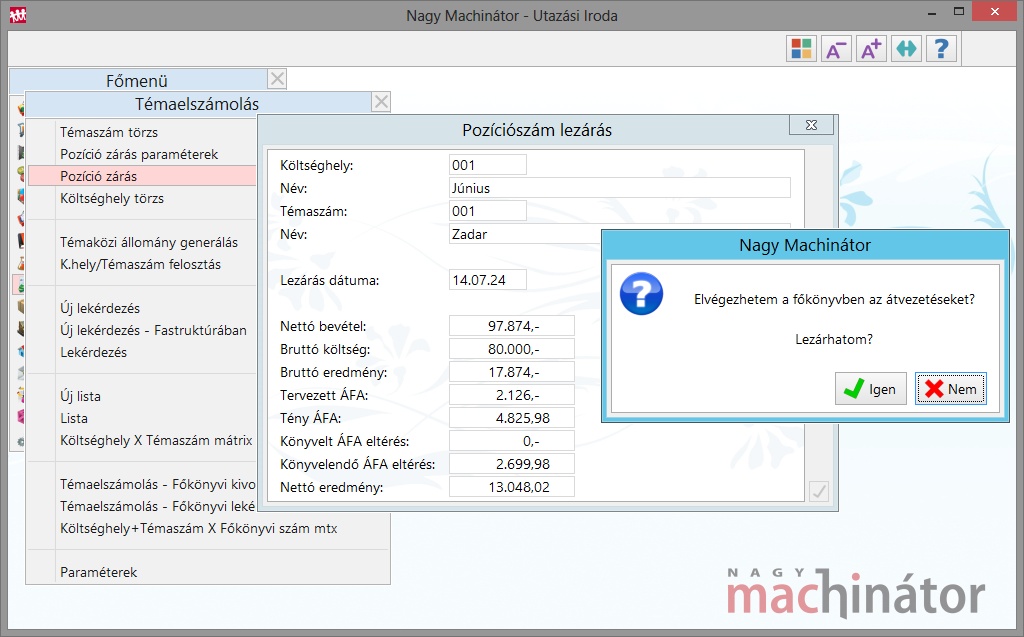
Task: Close the Témaelszámolás menu panel
Action: tap(381, 102)
